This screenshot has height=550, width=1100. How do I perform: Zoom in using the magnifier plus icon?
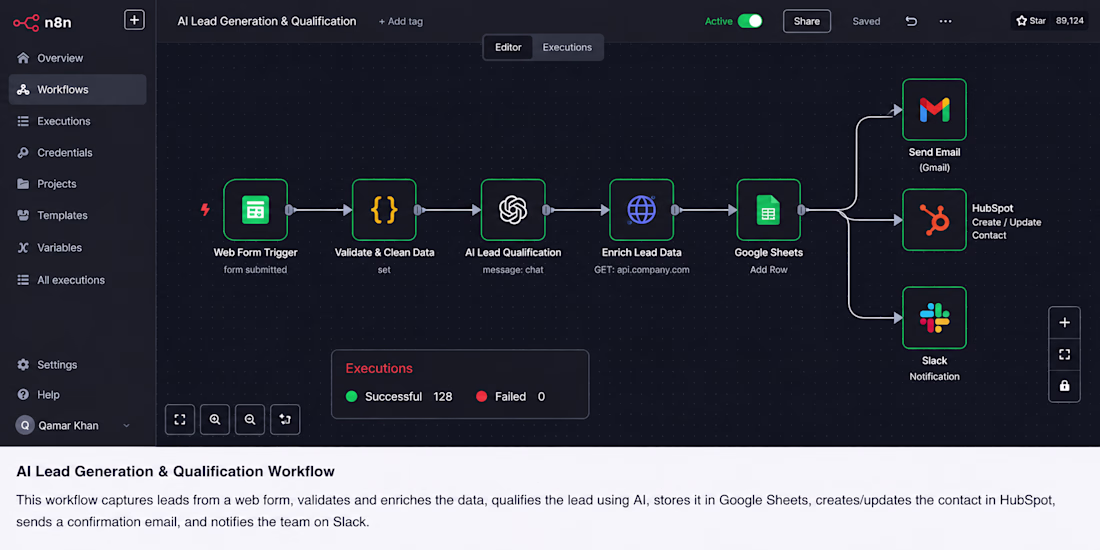pos(215,420)
